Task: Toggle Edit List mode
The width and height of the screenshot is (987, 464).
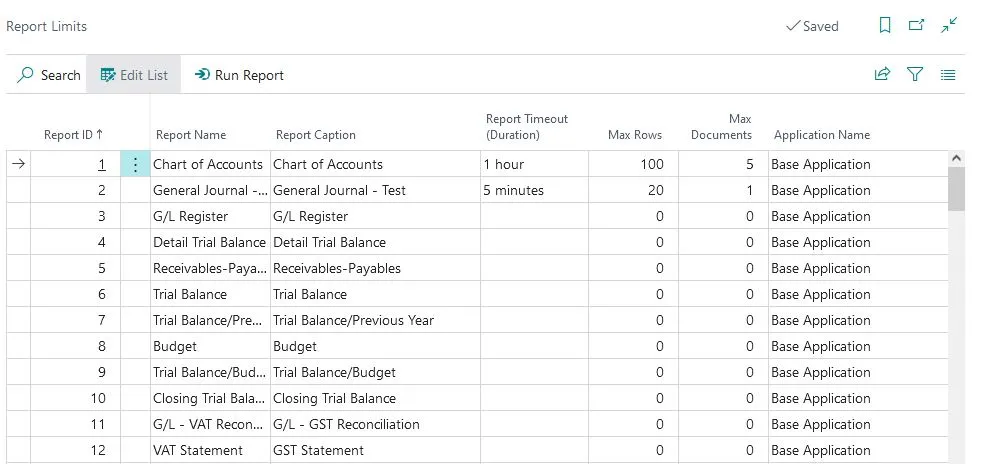Action: pyautogui.click(x=134, y=75)
